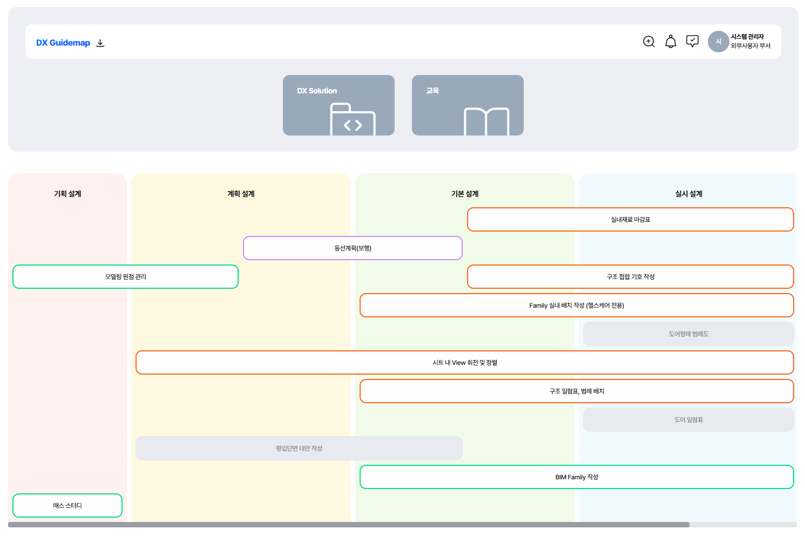Select the 기획 설계 column header
The image size is (805, 536).
click(68, 194)
